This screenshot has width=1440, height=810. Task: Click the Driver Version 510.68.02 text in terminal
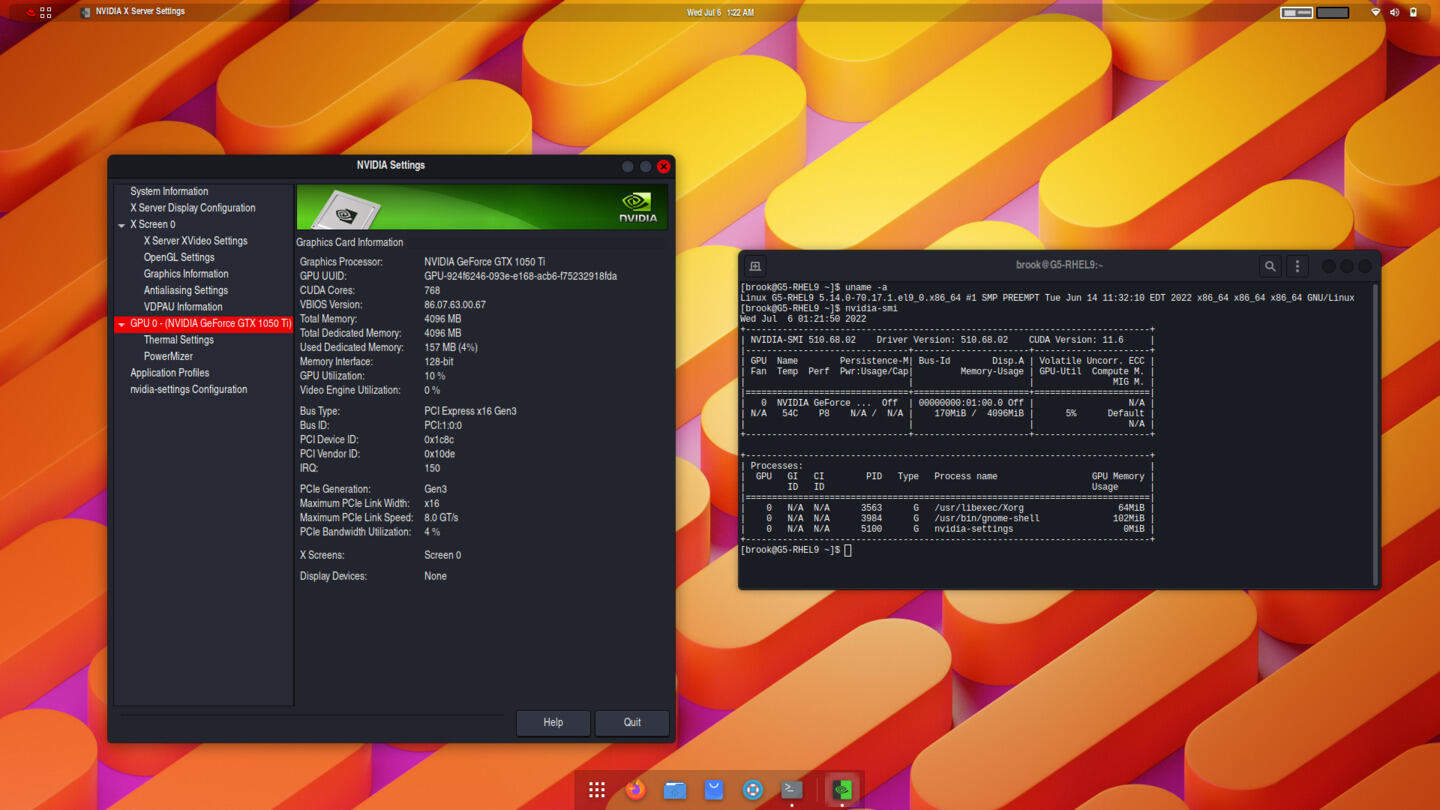[x=942, y=340]
